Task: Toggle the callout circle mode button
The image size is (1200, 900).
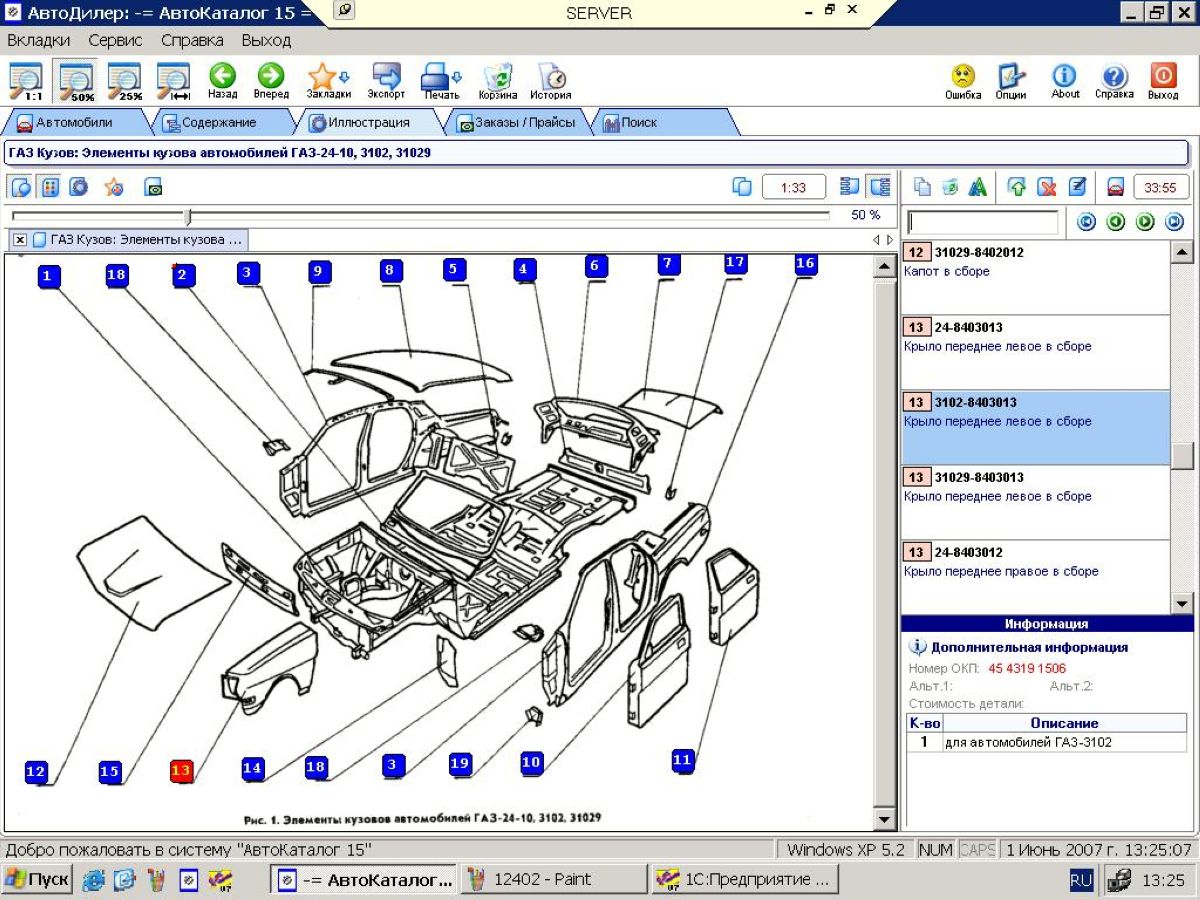Action: coord(21,187)
